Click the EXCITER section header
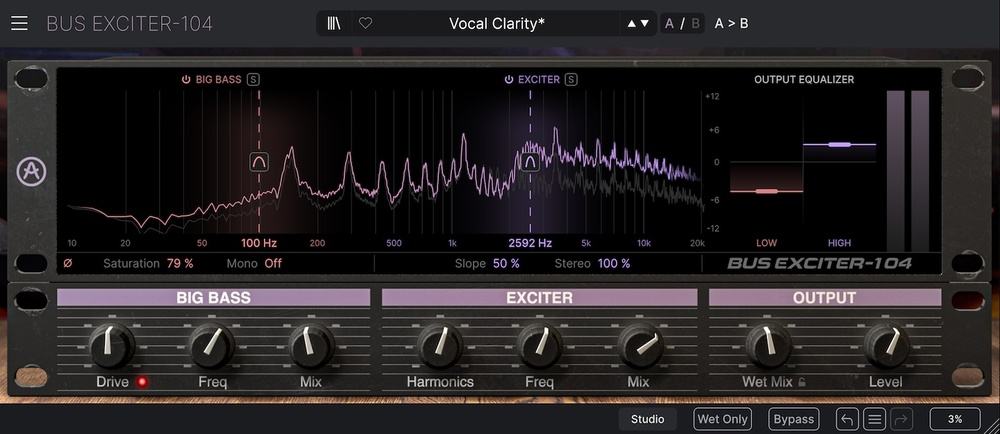 point(540,298)
